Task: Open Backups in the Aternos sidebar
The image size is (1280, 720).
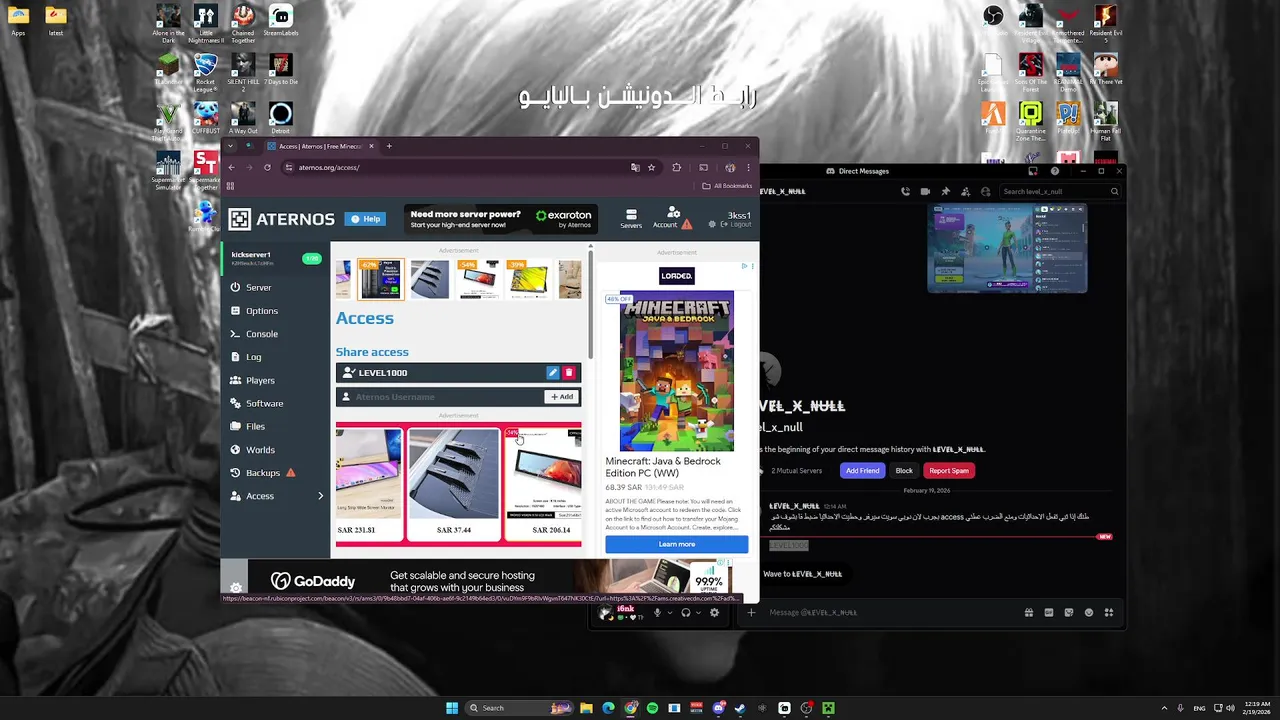Action: click(263, 473)
